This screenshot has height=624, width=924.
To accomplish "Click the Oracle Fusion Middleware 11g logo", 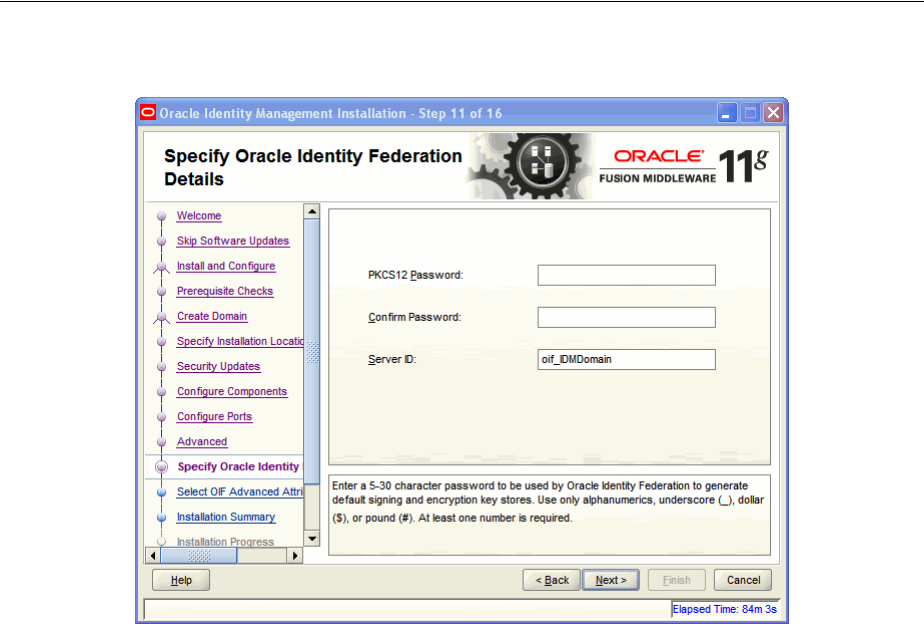I will tap(684, 166).
